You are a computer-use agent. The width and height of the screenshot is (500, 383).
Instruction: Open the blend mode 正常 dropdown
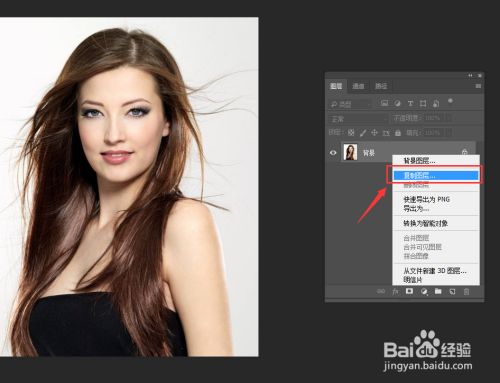[x=358, y=119]
